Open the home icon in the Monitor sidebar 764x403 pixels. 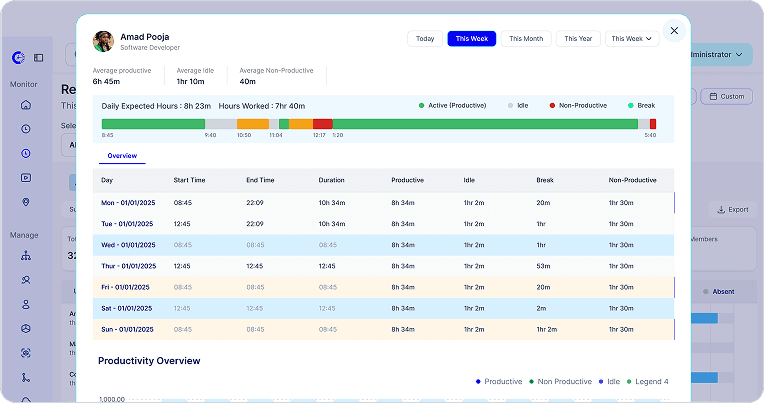(26, 105)
